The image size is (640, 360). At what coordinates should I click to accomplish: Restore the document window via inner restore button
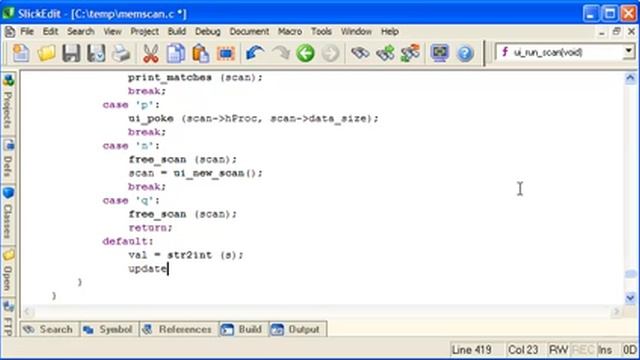(616, 31)
